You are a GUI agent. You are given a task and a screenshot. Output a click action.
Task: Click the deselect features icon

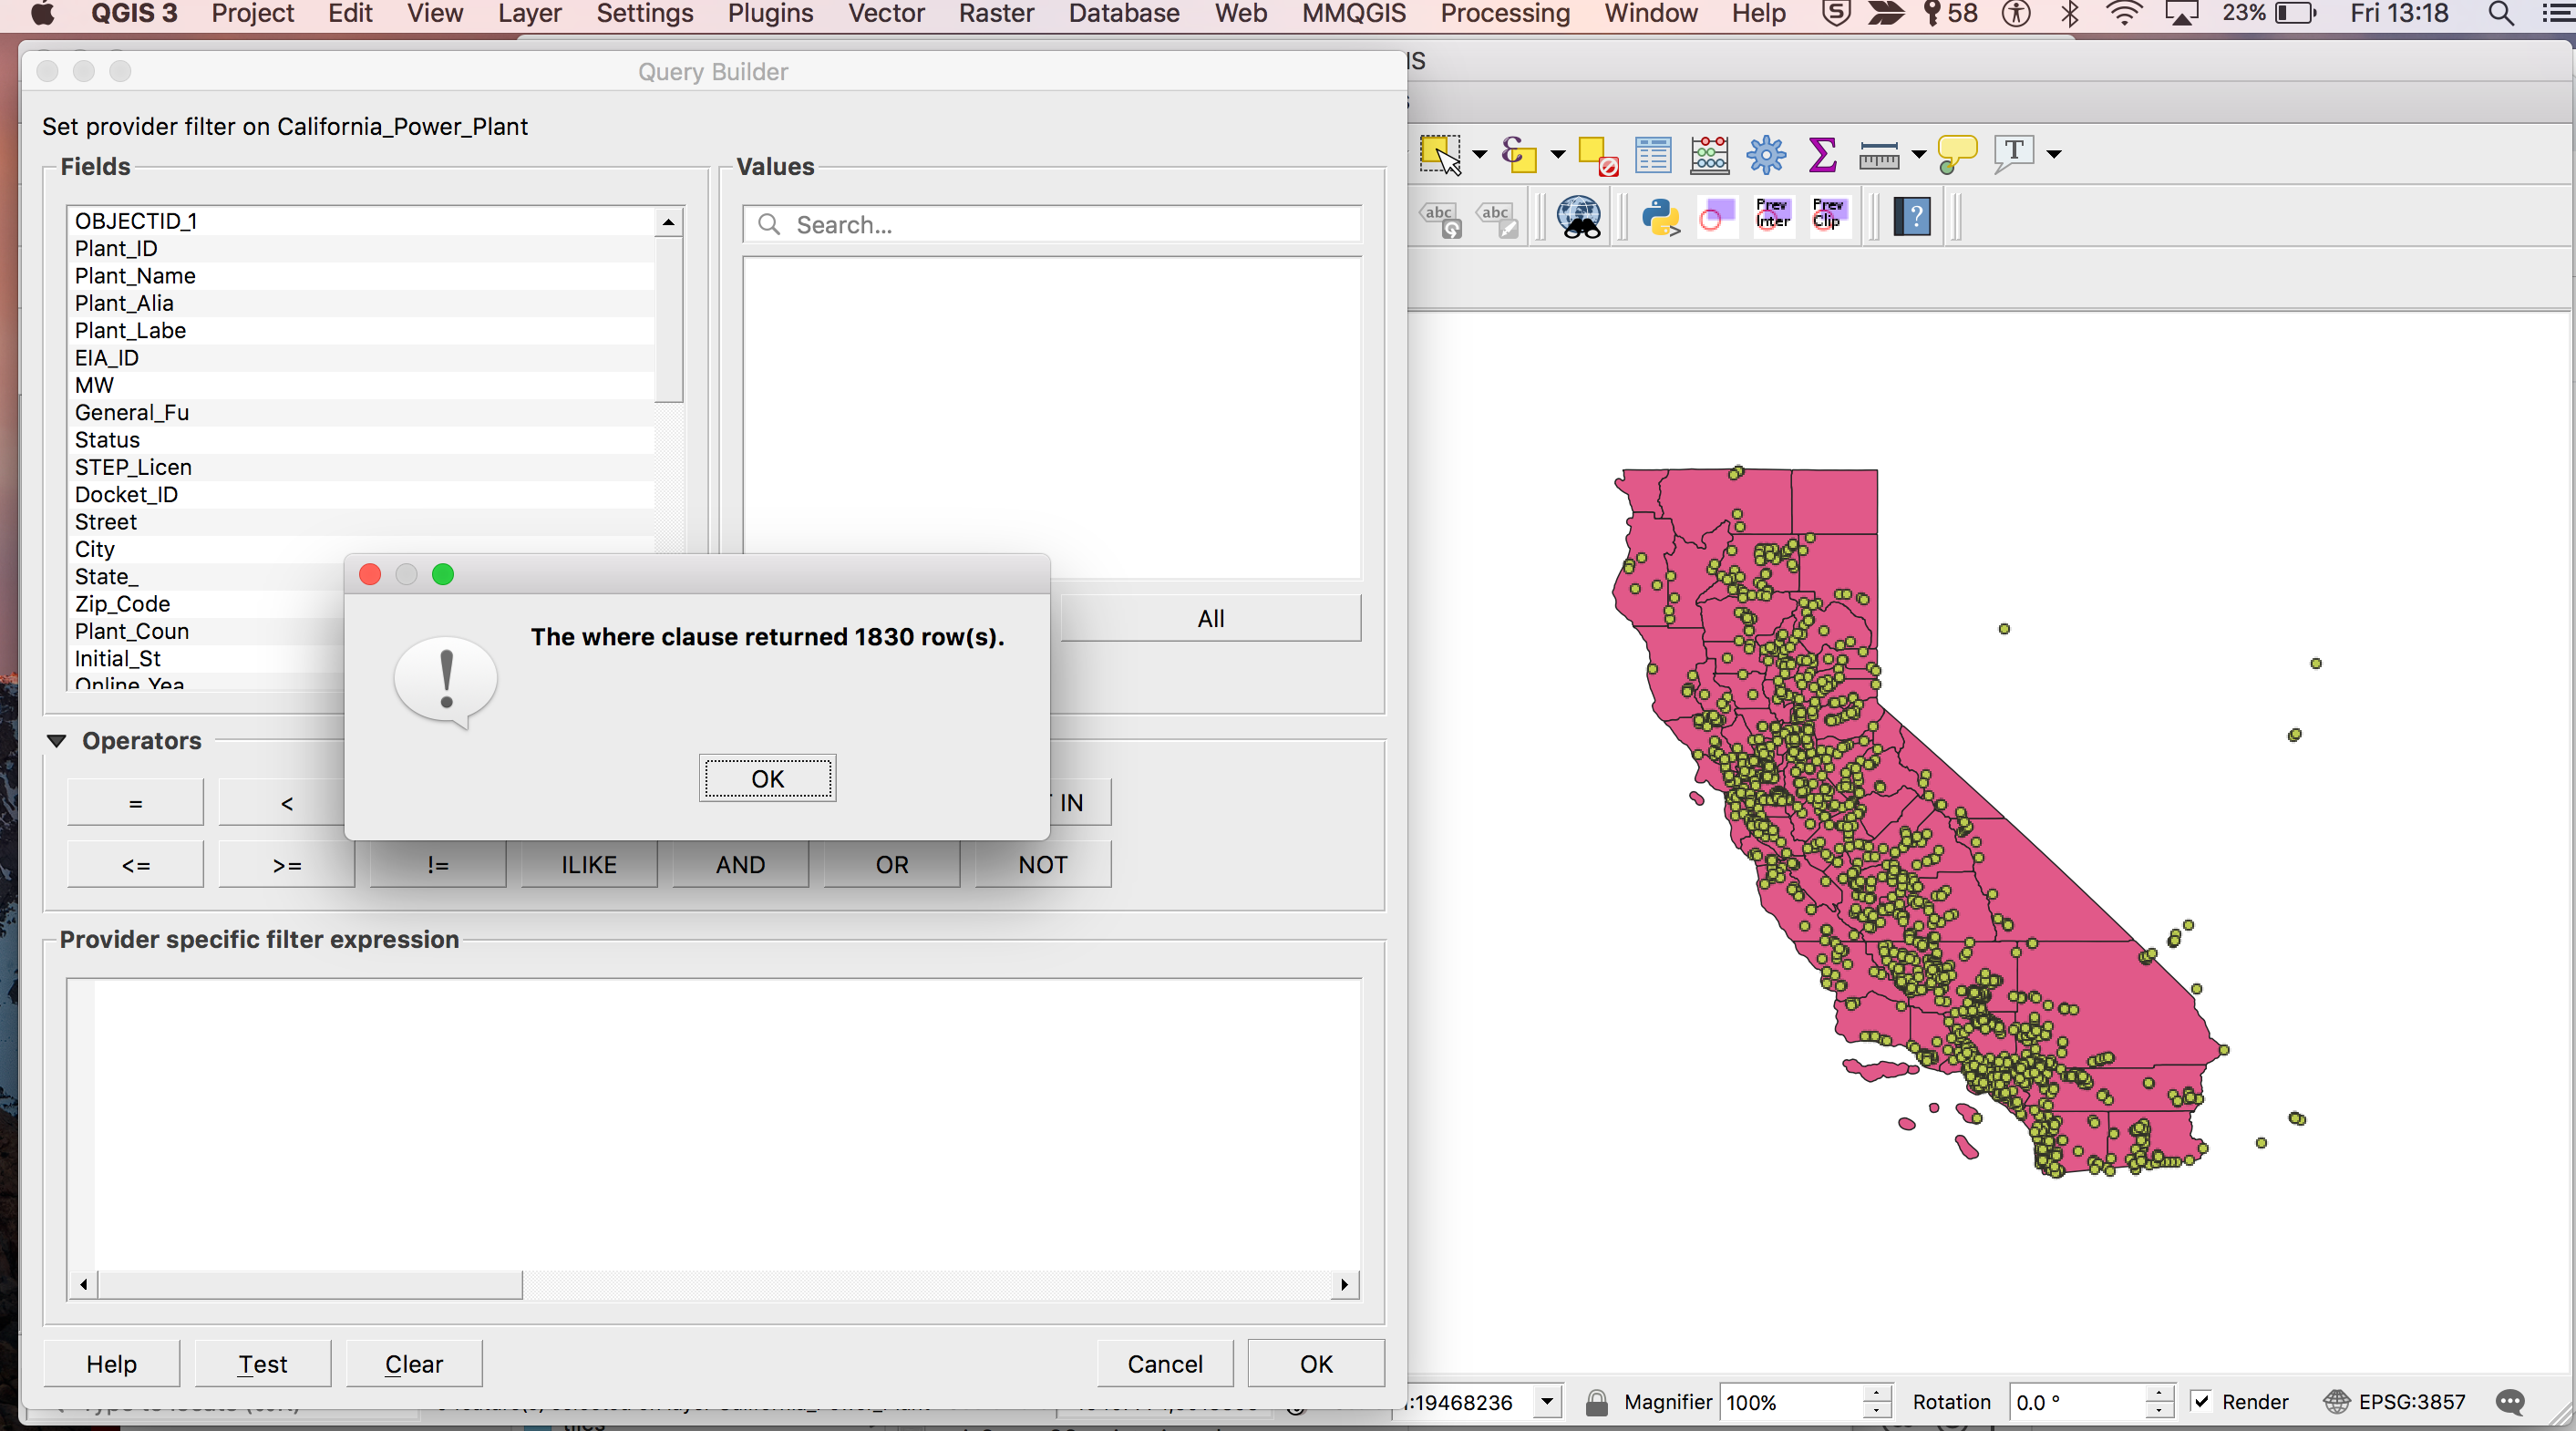1597,155
